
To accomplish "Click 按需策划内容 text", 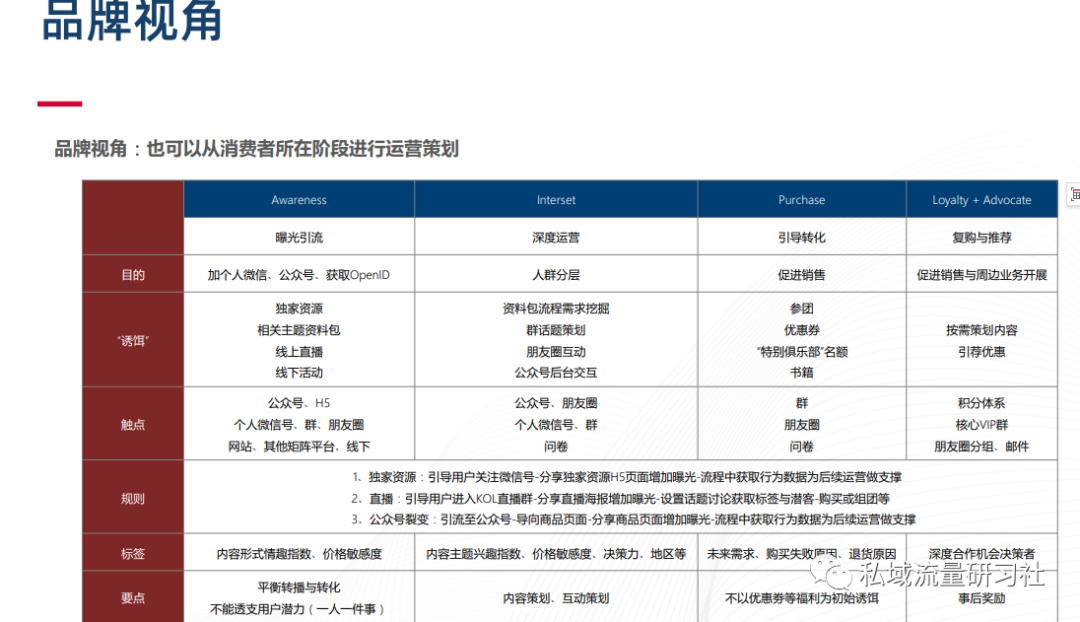I will 982,330.
